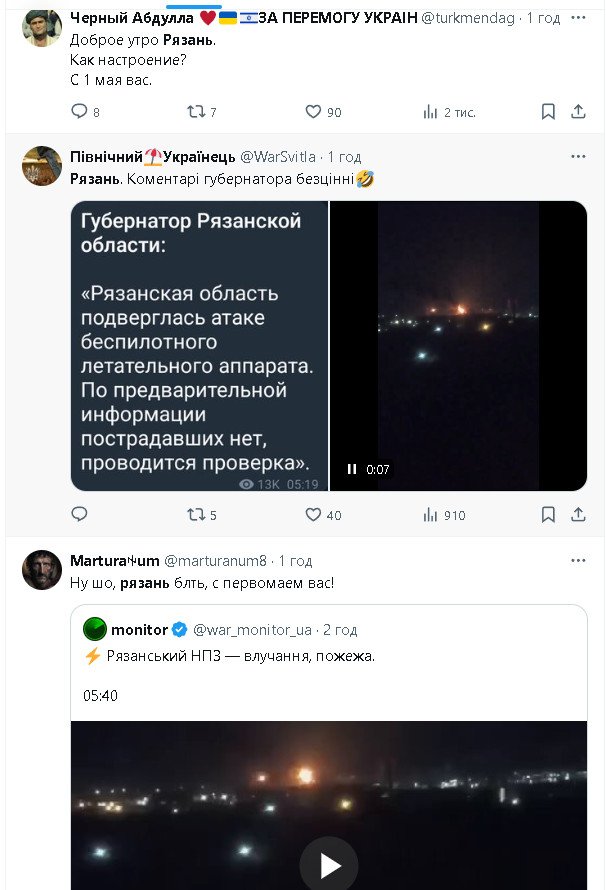This screenshot has height=890, width=606.
Task: Pause the video at 0:07
Action: [x=352, y=469]
